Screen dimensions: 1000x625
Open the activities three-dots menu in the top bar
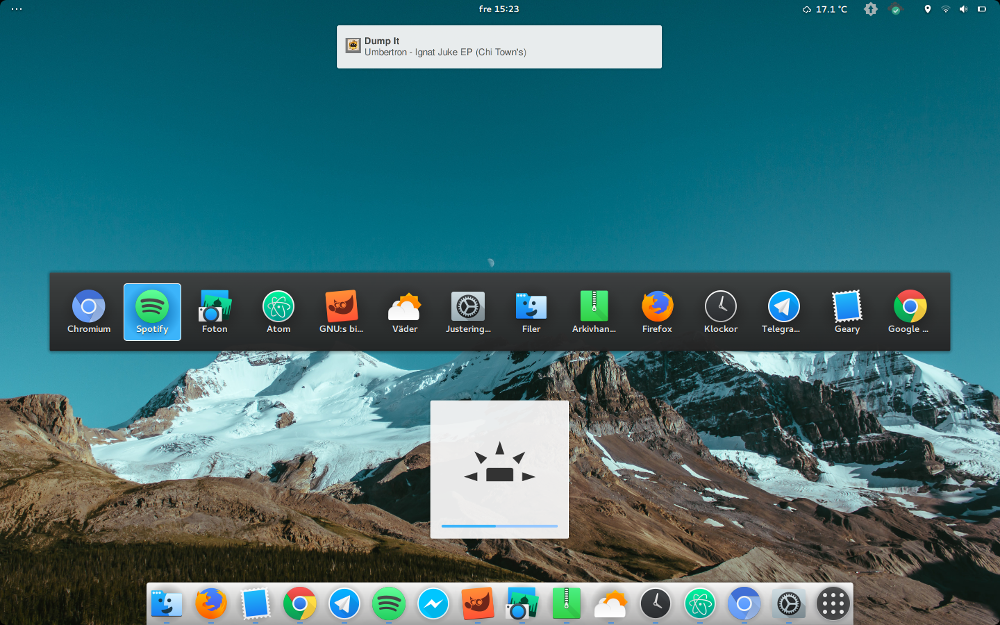[x=17, y=9]
